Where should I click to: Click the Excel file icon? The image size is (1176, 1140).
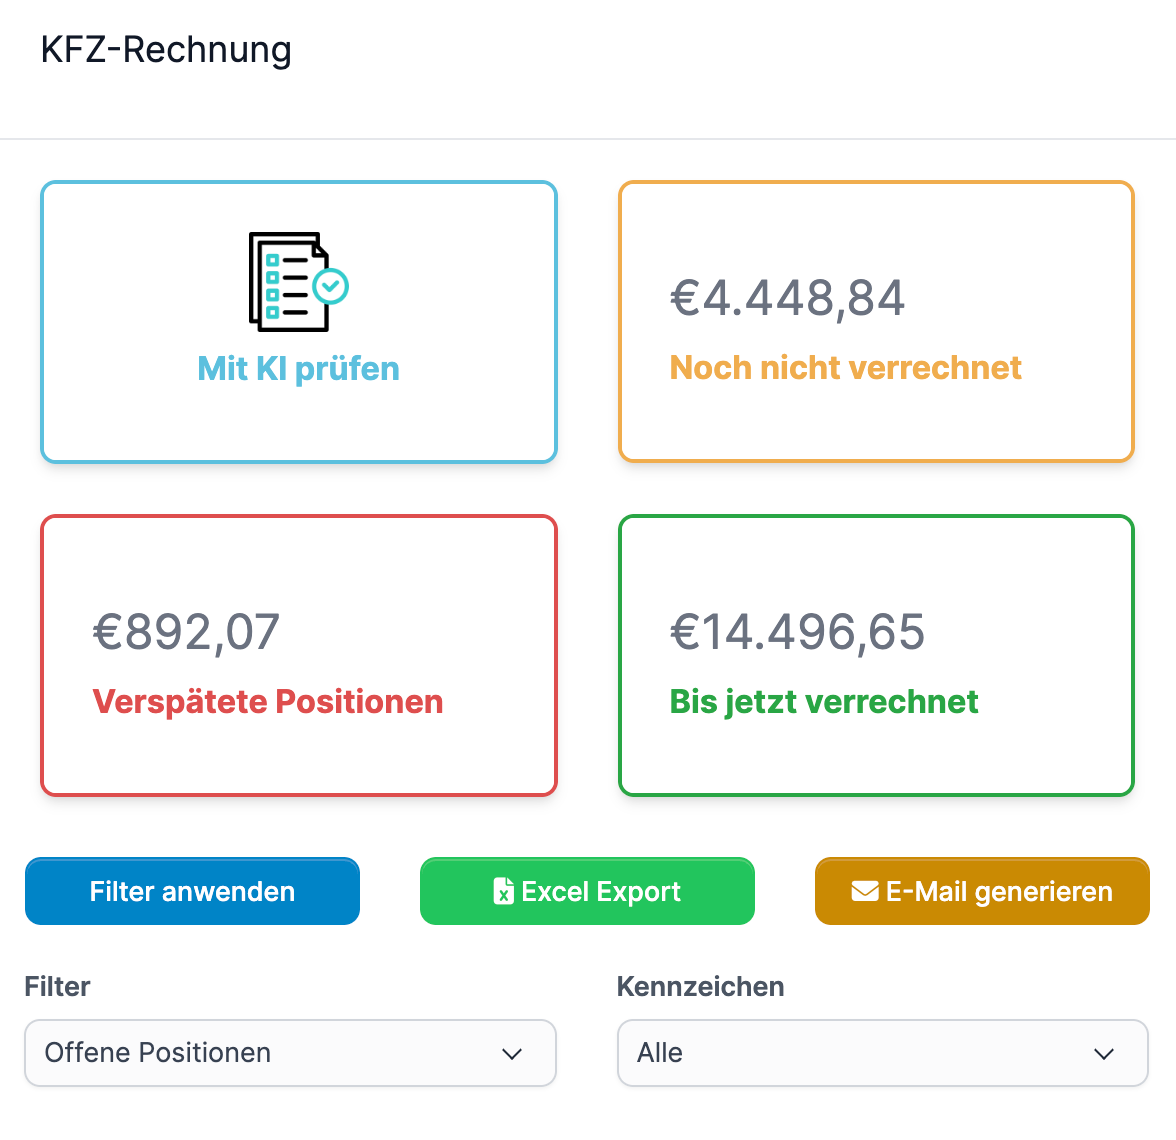pos(504,891)
